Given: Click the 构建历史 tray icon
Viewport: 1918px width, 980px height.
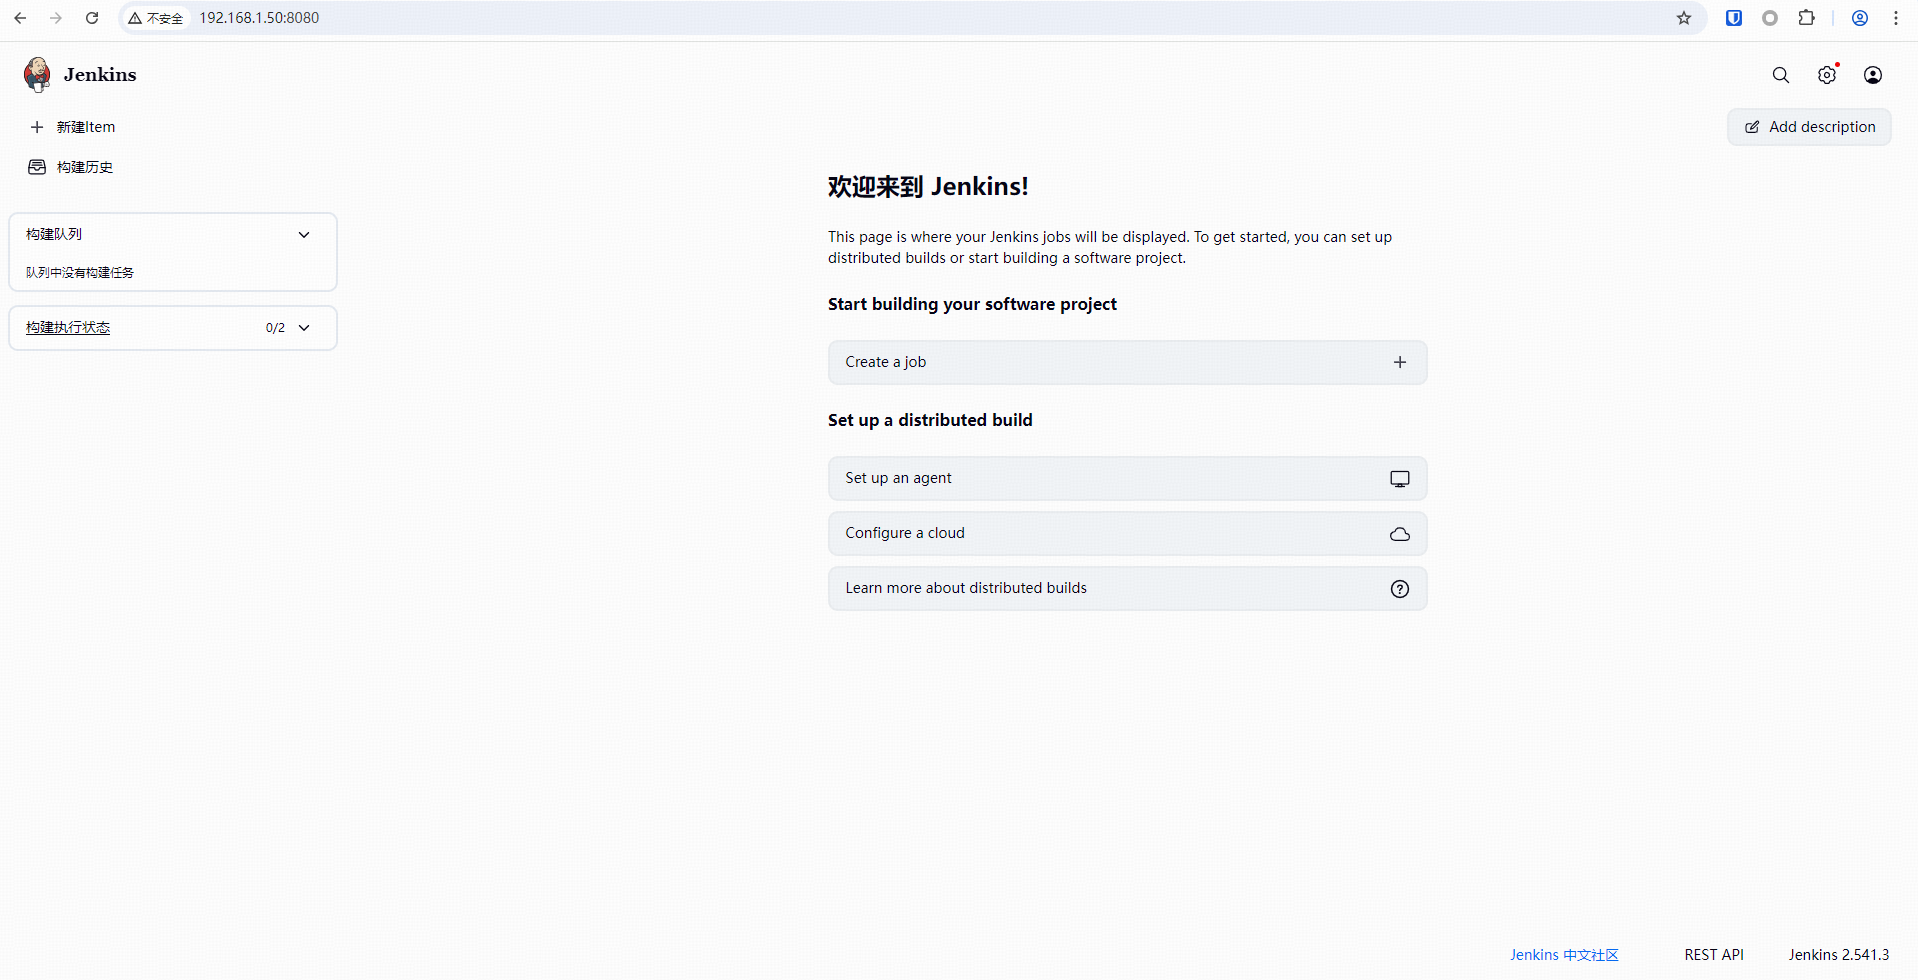Looking at the screenshot, I should [x=37, y=167].
